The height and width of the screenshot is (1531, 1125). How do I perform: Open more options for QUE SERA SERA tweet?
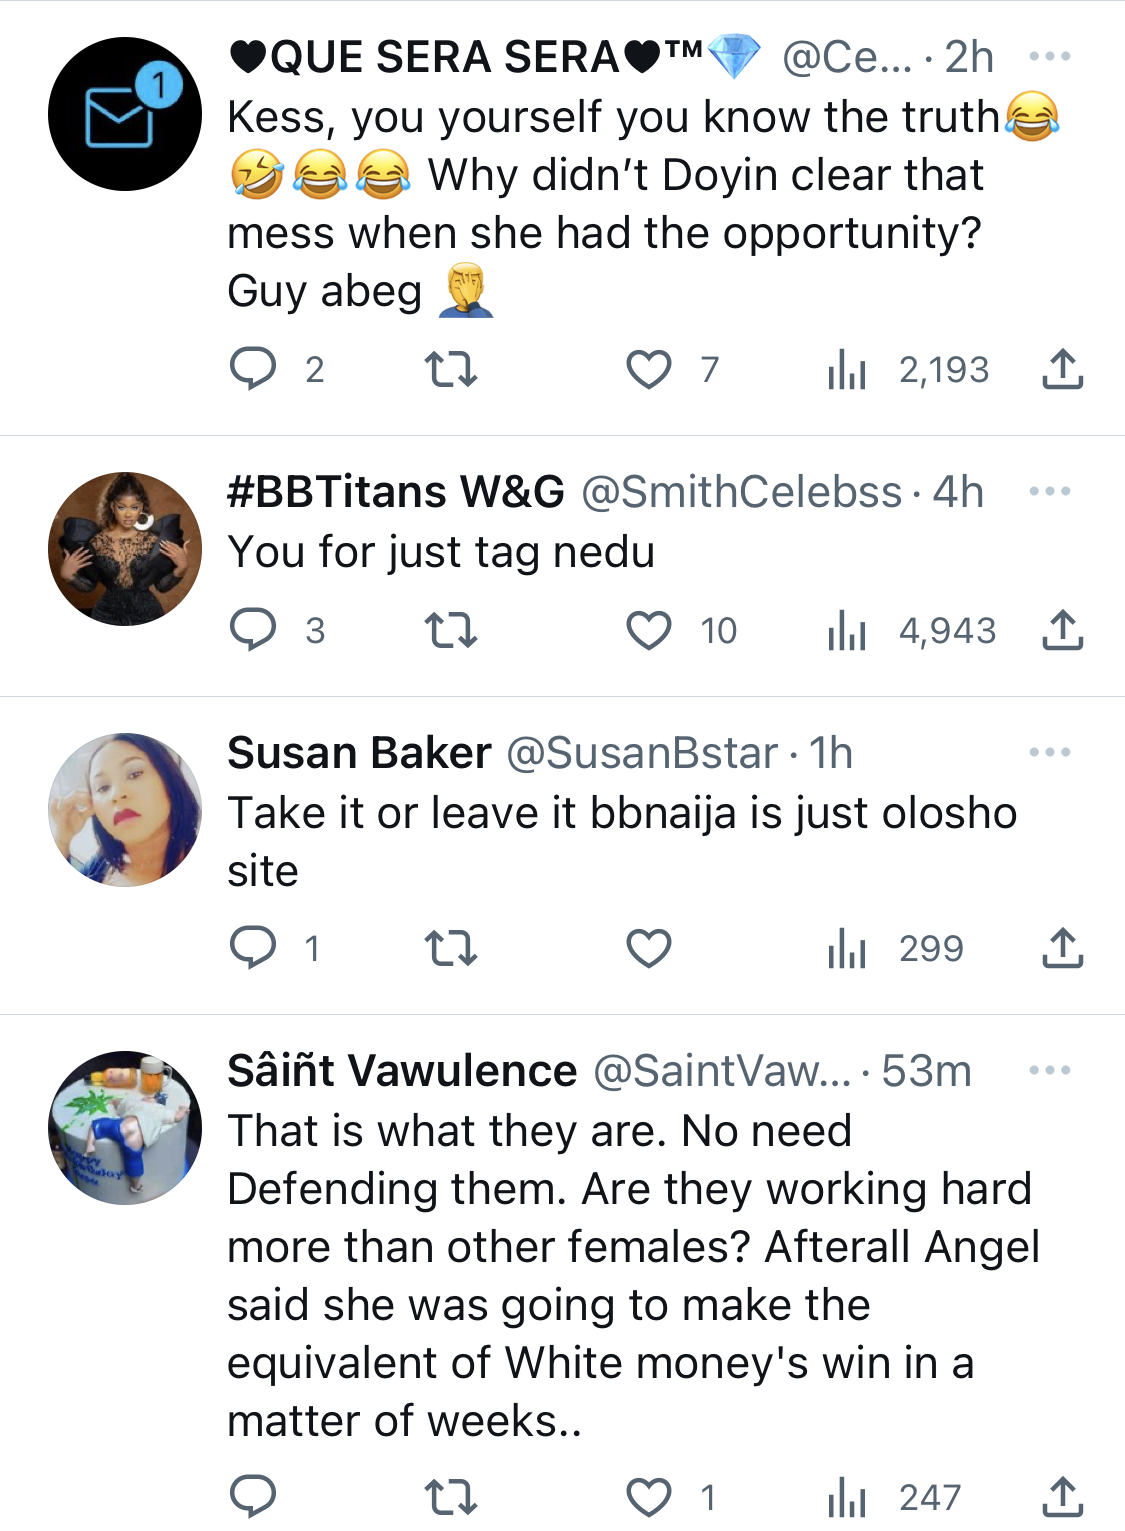[1050, 56]
